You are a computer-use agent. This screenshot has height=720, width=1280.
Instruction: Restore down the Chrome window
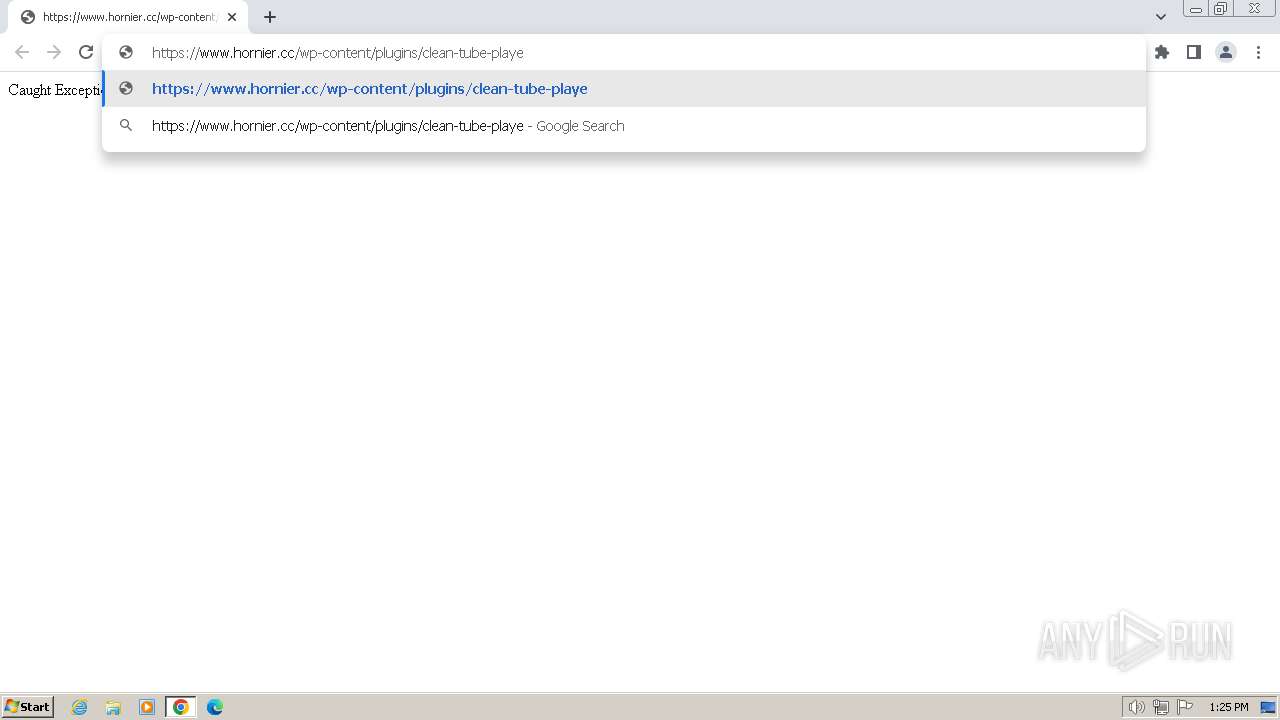(x=1221, y=9)
